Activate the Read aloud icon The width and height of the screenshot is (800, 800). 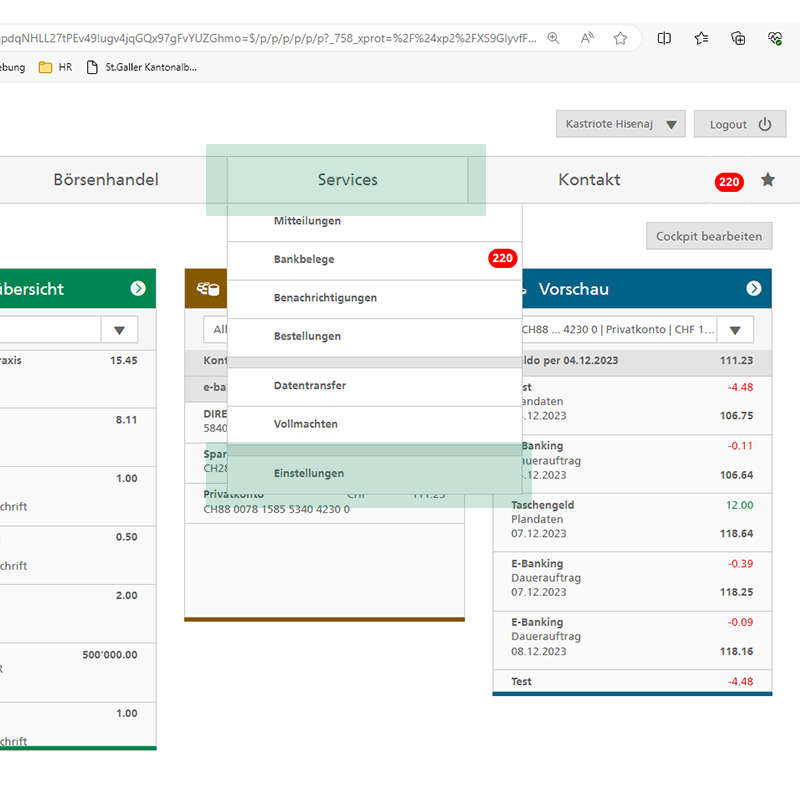click(x=587, y=38)
